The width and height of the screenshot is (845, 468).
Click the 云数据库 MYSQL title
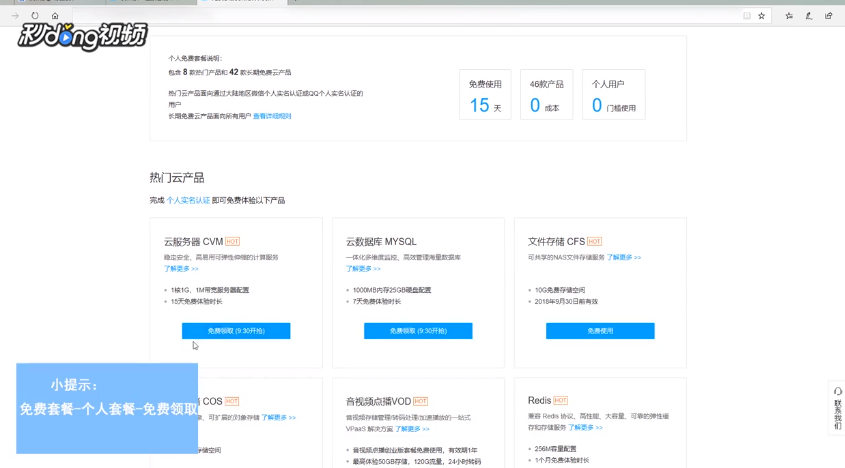pyautogui.click(x=381, y=242)
